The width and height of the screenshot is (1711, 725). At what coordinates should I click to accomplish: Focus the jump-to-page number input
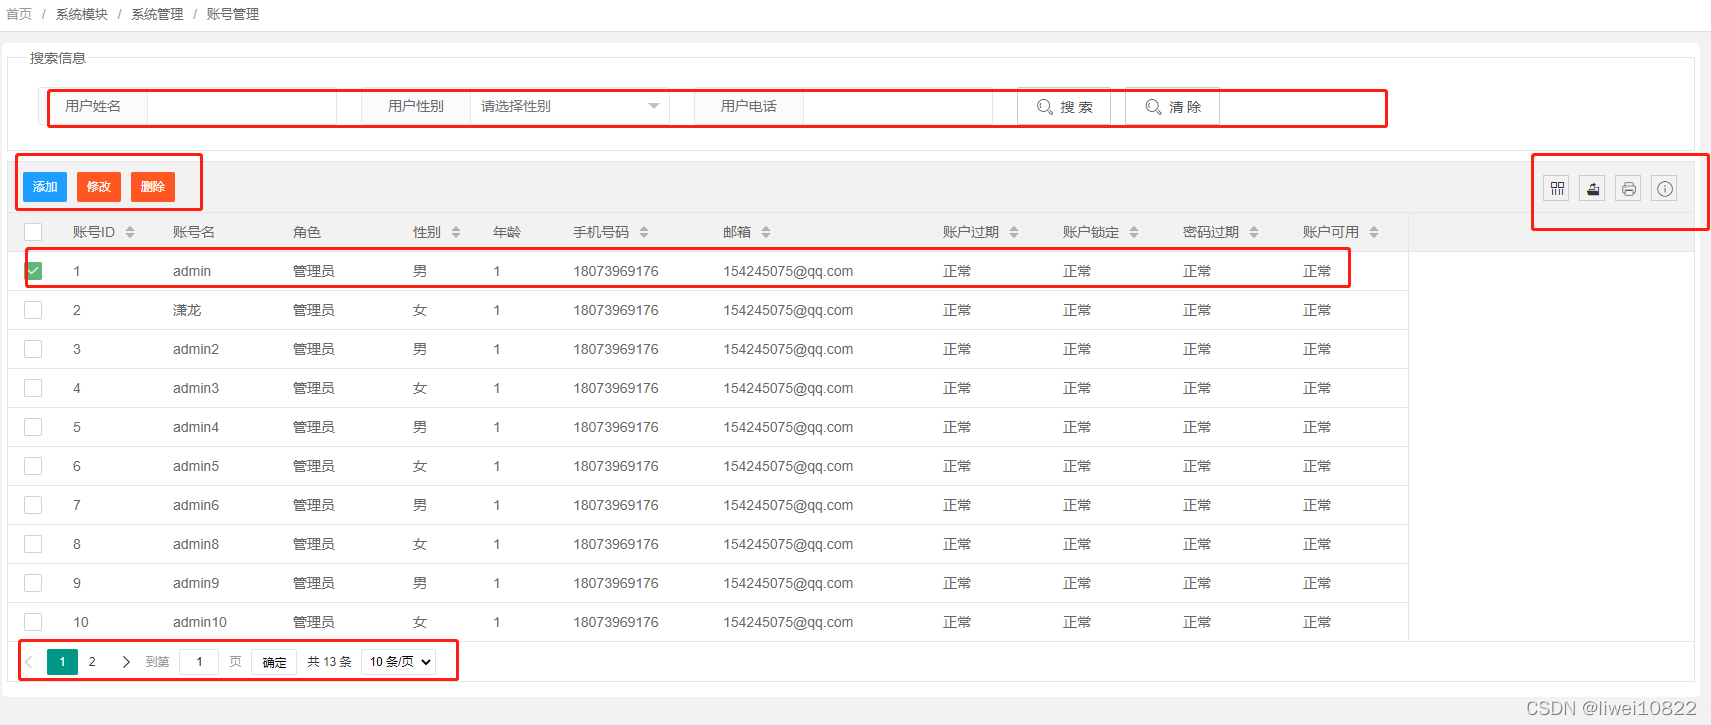point(199,662)
